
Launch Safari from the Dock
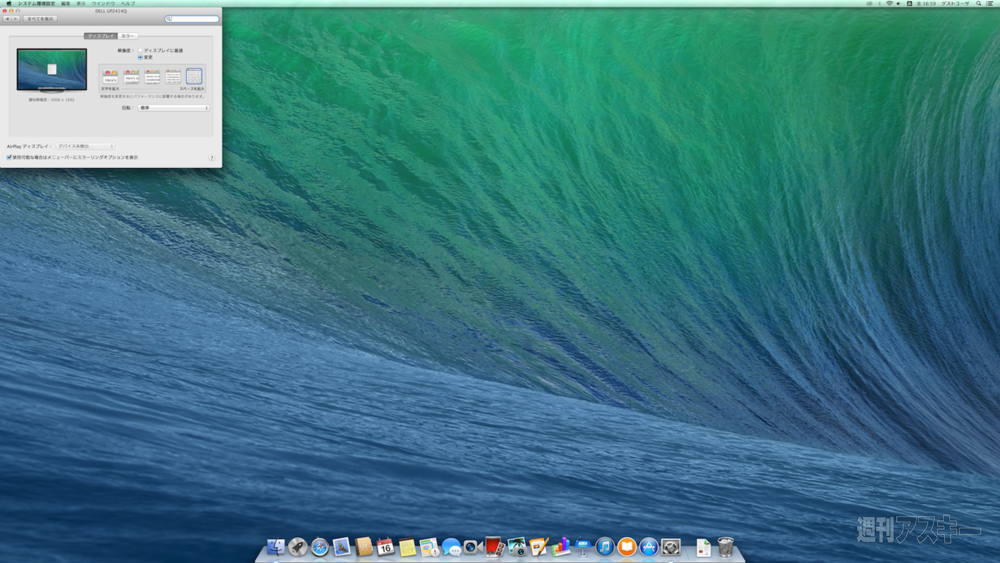click(x=320, y=547)
